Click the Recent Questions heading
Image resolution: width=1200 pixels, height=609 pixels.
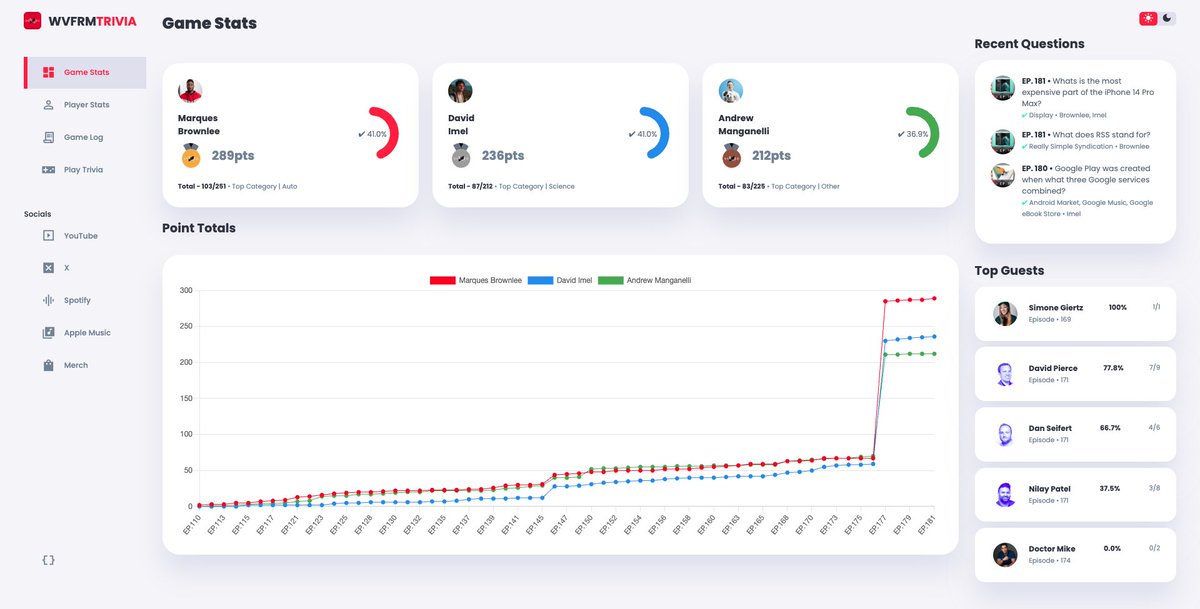pyautogui.click(x=1029, y=44)
